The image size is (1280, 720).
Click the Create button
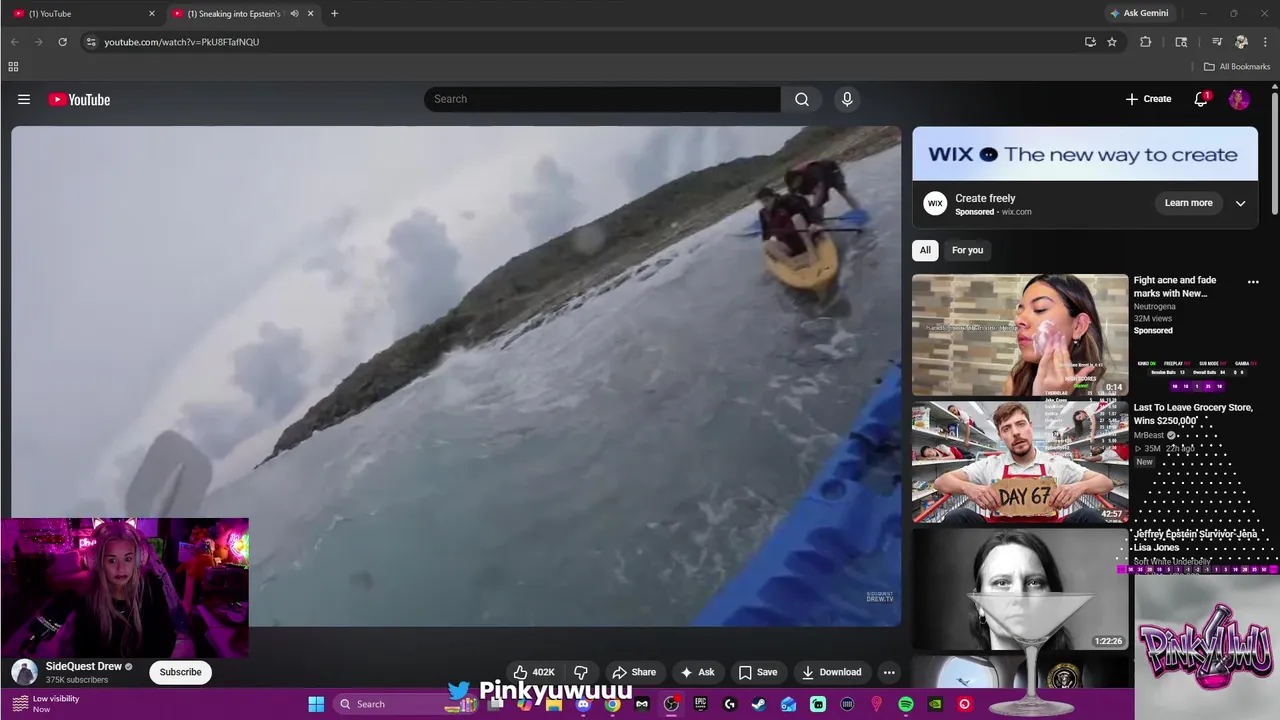coord(1148,99)
